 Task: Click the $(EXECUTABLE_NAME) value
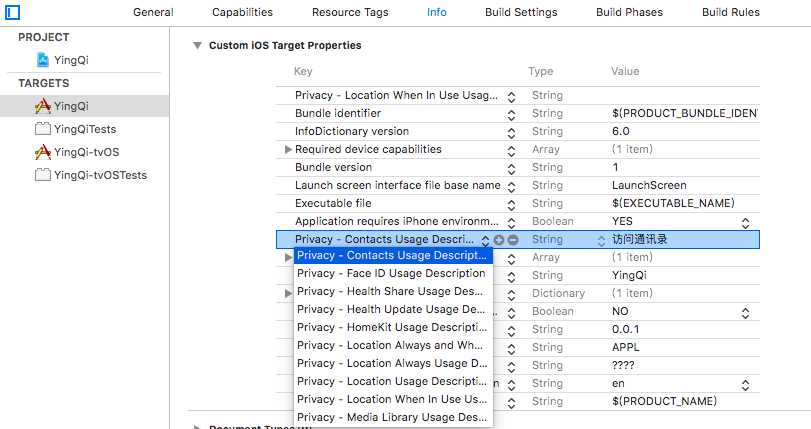pyautogui.click(x=673, y=203)
